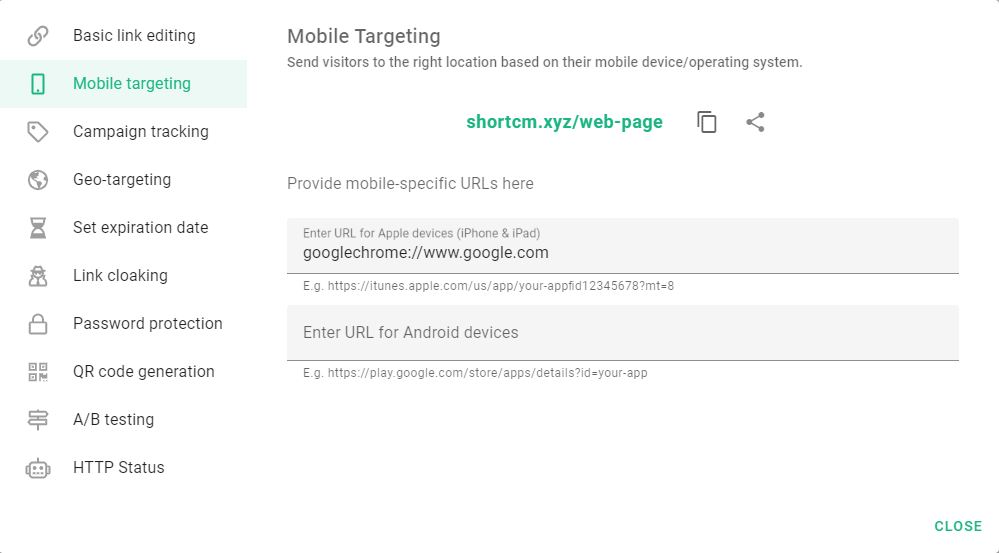Open the QR code generation page
The height and width of the screenshot is (553, 999).
144,372
